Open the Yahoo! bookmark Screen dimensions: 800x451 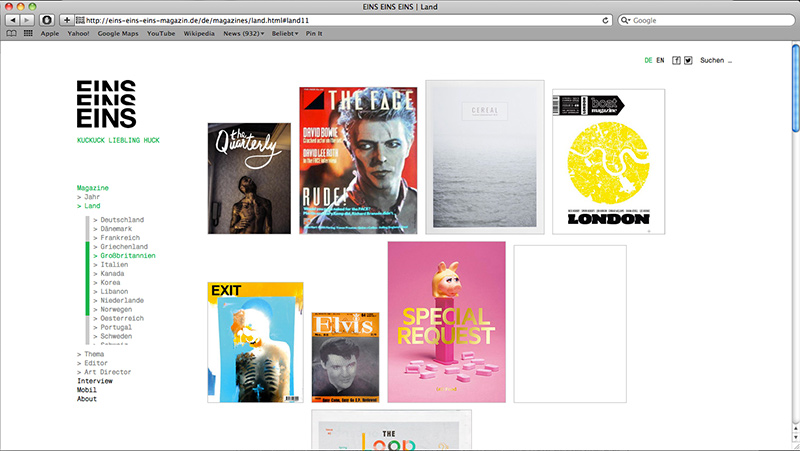(78, 33)
